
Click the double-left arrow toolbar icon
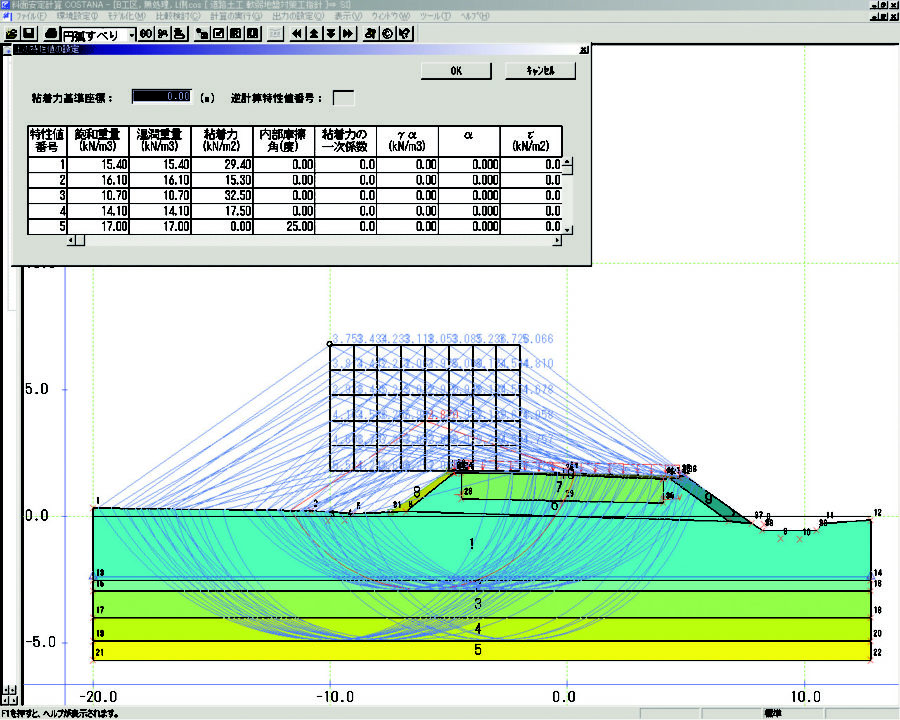[297, 34]
